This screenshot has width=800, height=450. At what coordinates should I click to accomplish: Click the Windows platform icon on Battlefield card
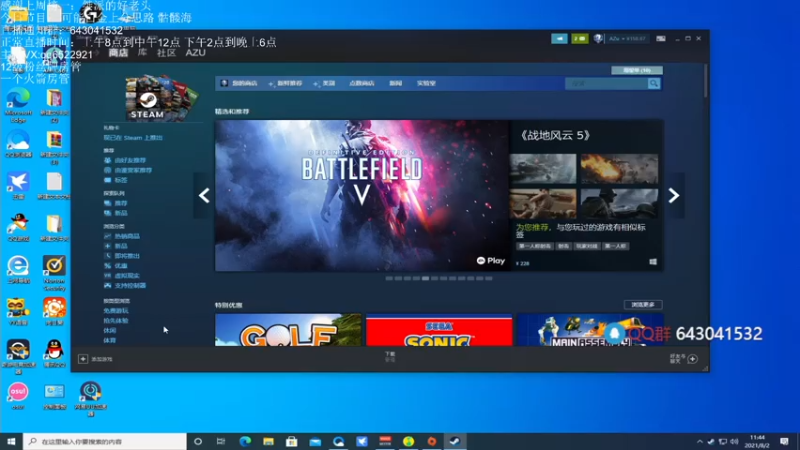[653, 262]
